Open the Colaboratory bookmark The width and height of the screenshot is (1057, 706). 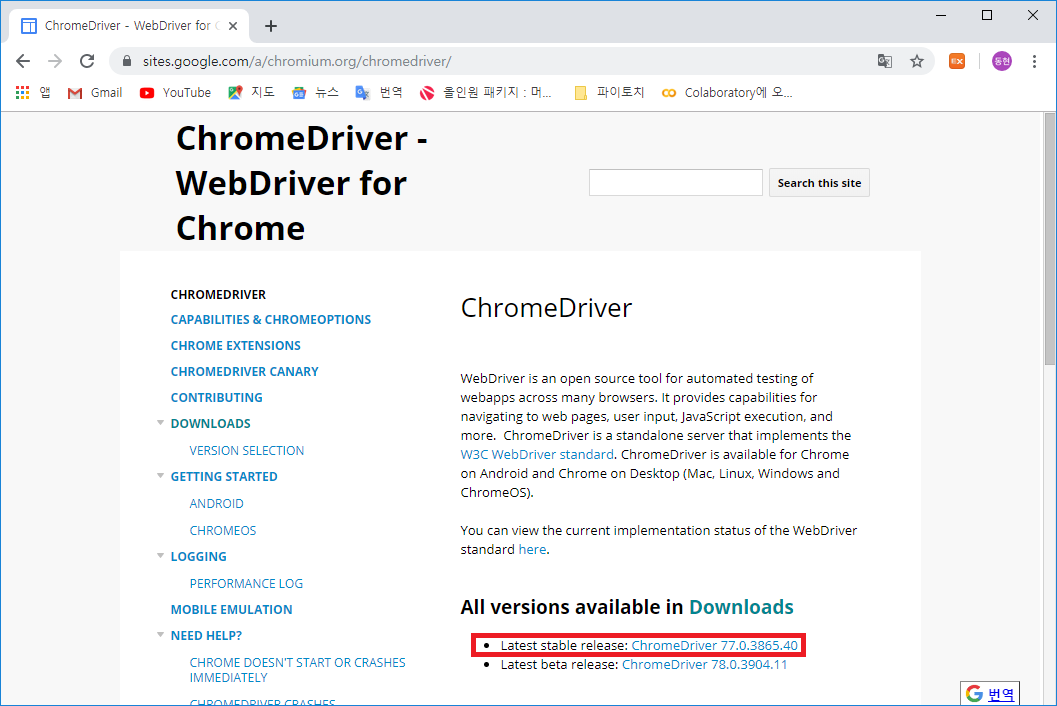point(727,92)
